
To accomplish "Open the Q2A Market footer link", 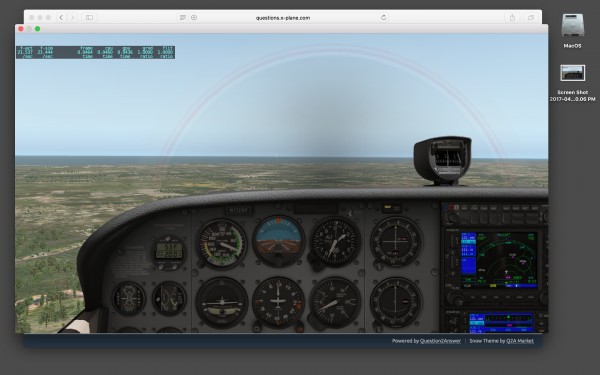I will point(520,341).
